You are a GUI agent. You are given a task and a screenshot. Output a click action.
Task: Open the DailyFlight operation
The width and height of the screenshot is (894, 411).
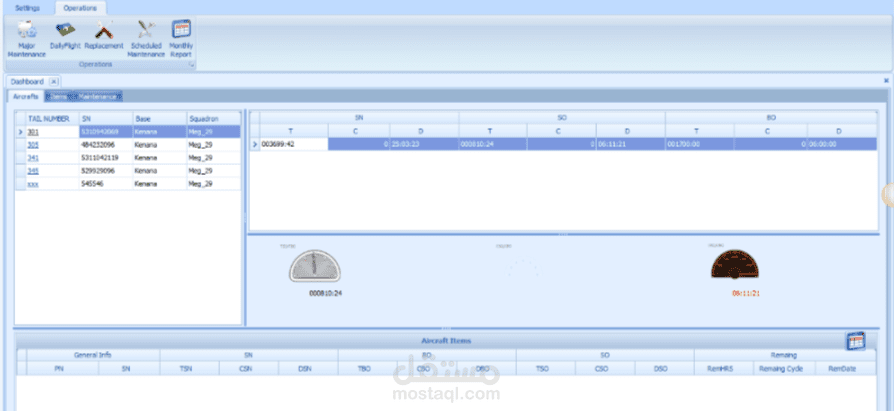(65, 35)
